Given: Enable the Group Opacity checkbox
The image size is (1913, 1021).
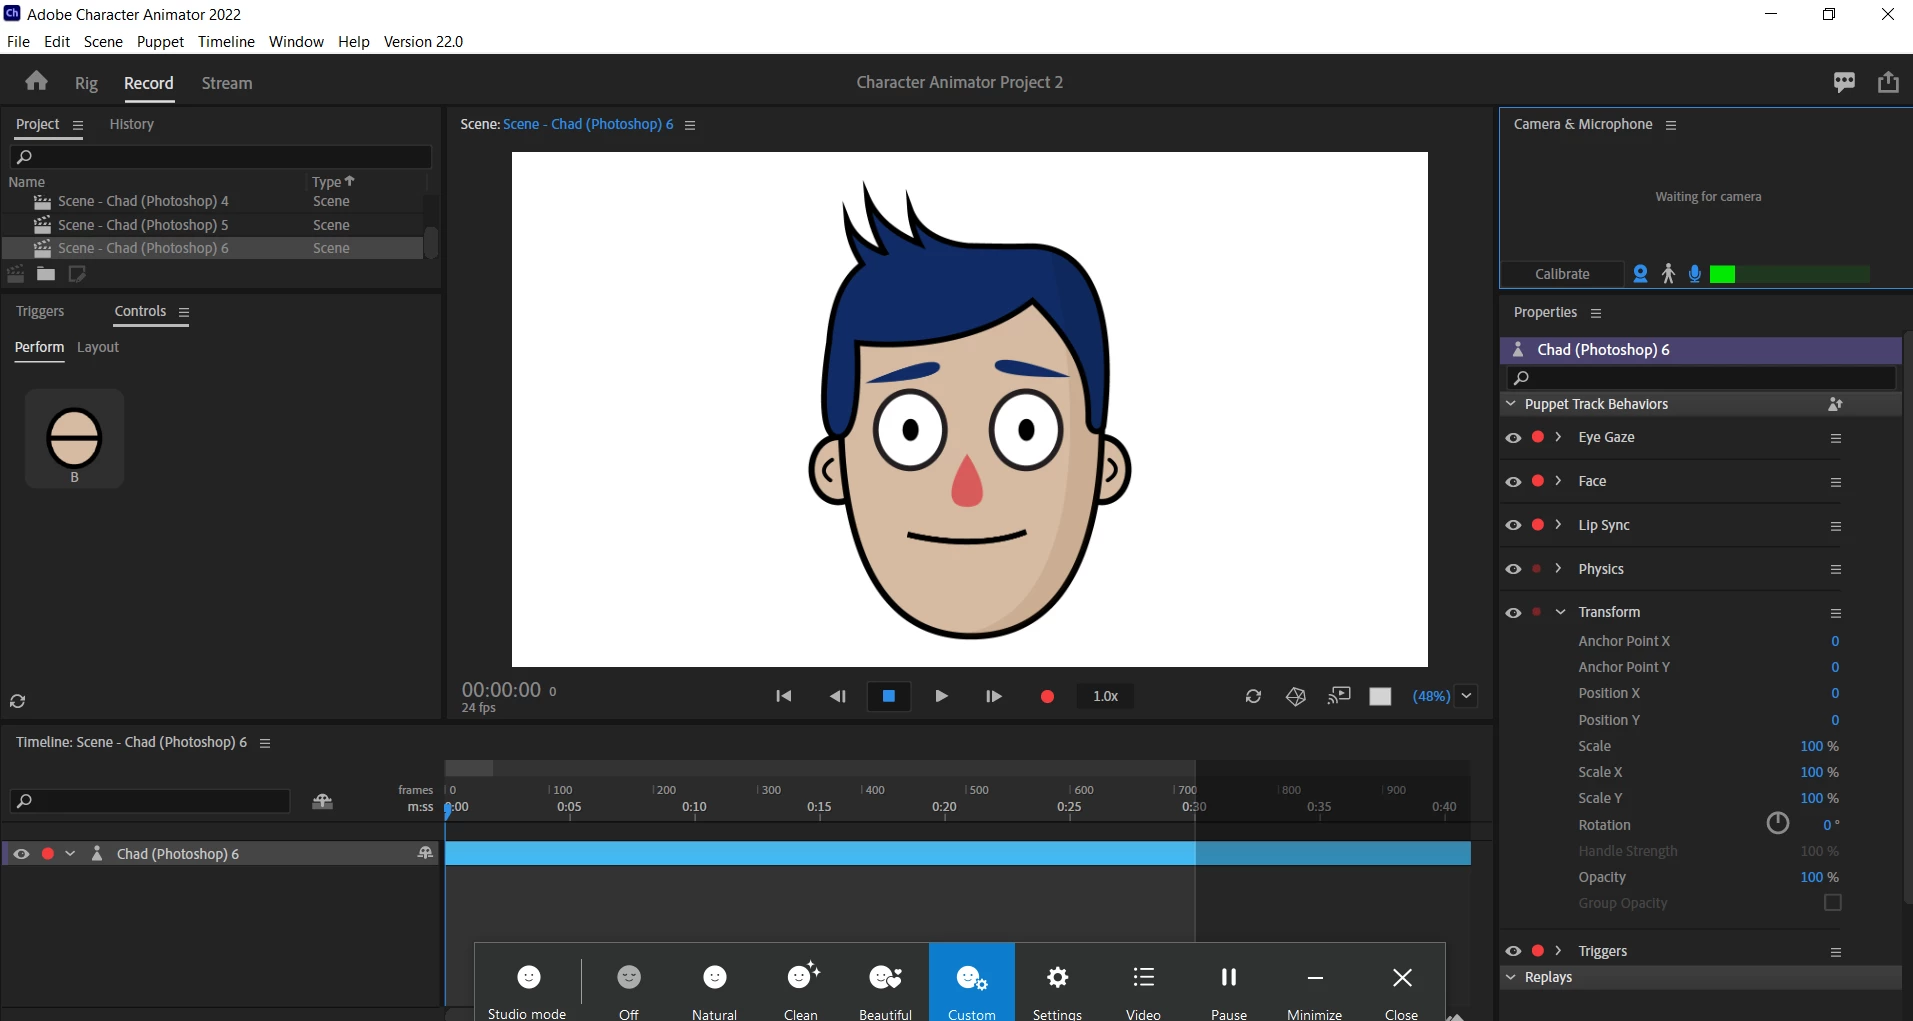Looking at the screenshot, I should pos(1833,903).
